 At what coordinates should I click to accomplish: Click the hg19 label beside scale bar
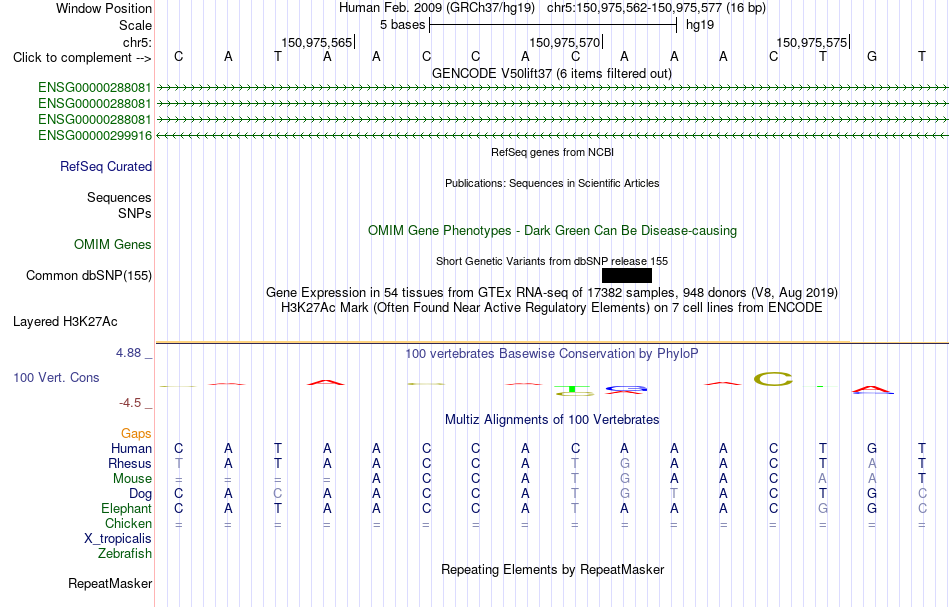pos(700,25)
